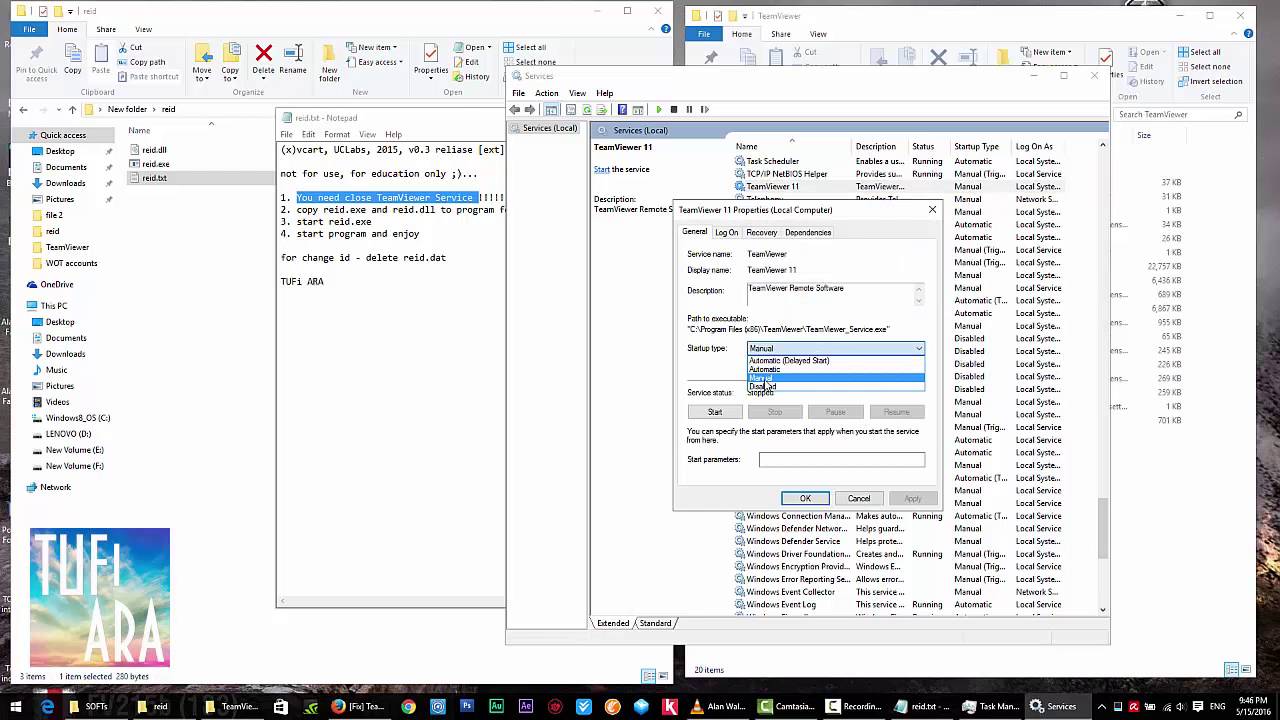The height and width of the screenshot is (720, 1280).
Task: Click Downloads under Quick access
Action: pyautogui.click(x=65, y=183)
